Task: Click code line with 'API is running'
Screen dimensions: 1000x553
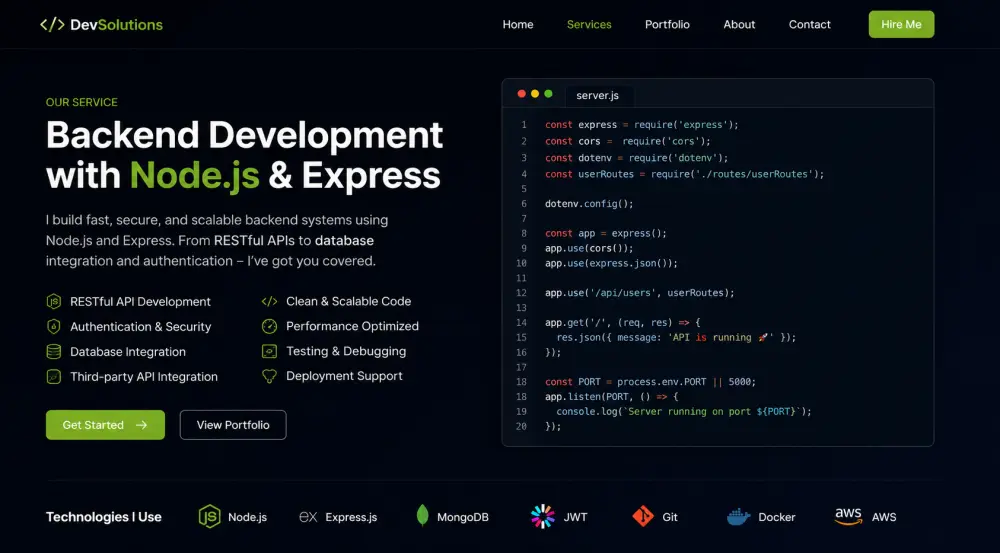Action: (x=676, y=337)
